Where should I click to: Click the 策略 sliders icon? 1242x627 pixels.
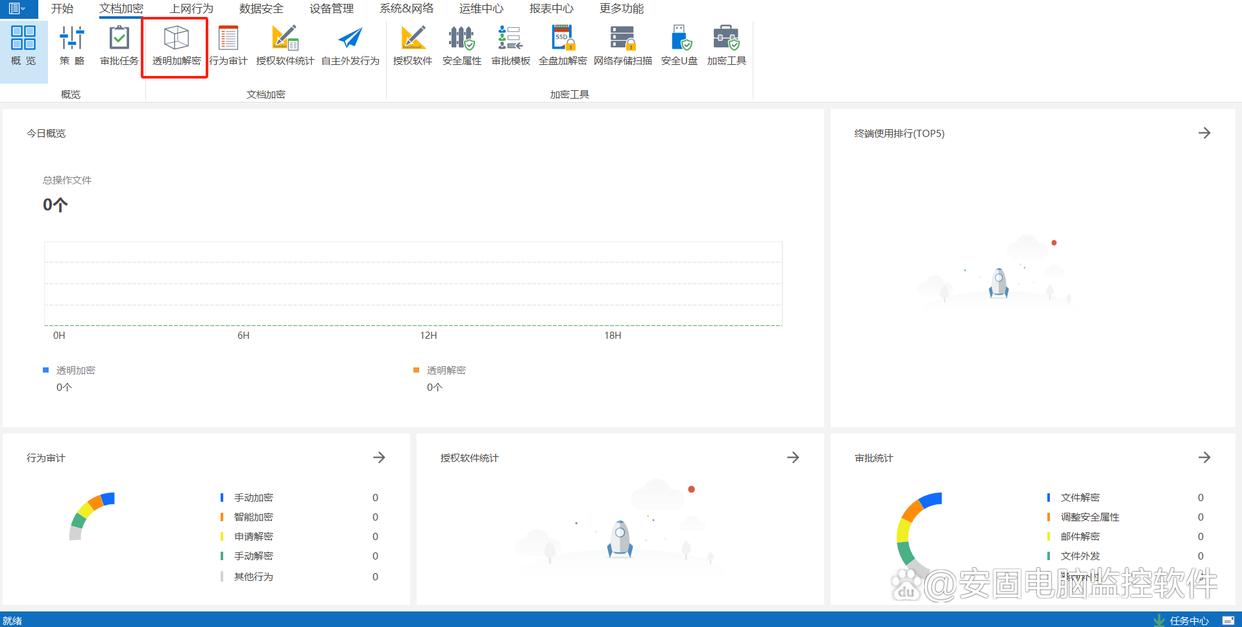click(x=72, y=46)
